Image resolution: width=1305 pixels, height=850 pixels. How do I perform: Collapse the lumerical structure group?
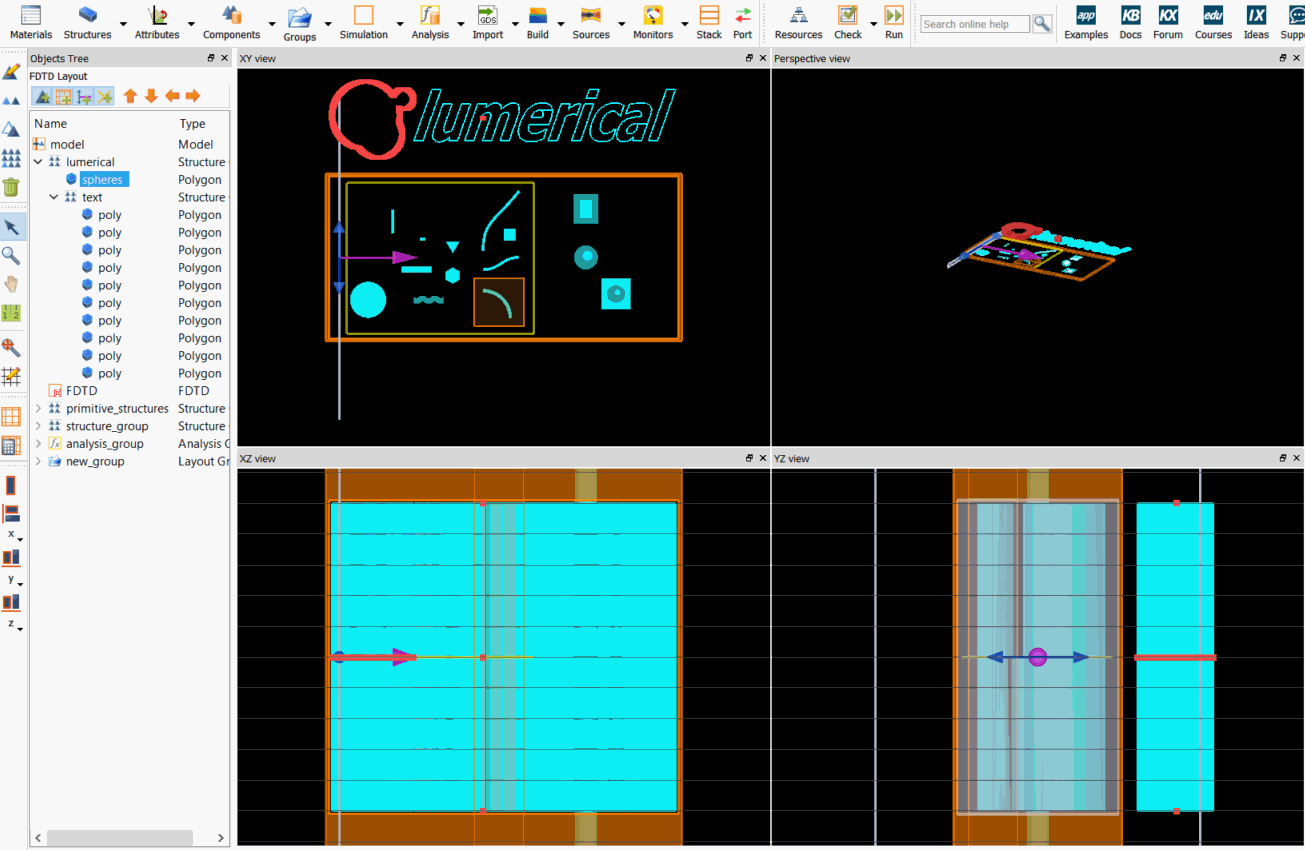[x=38, y=162]
